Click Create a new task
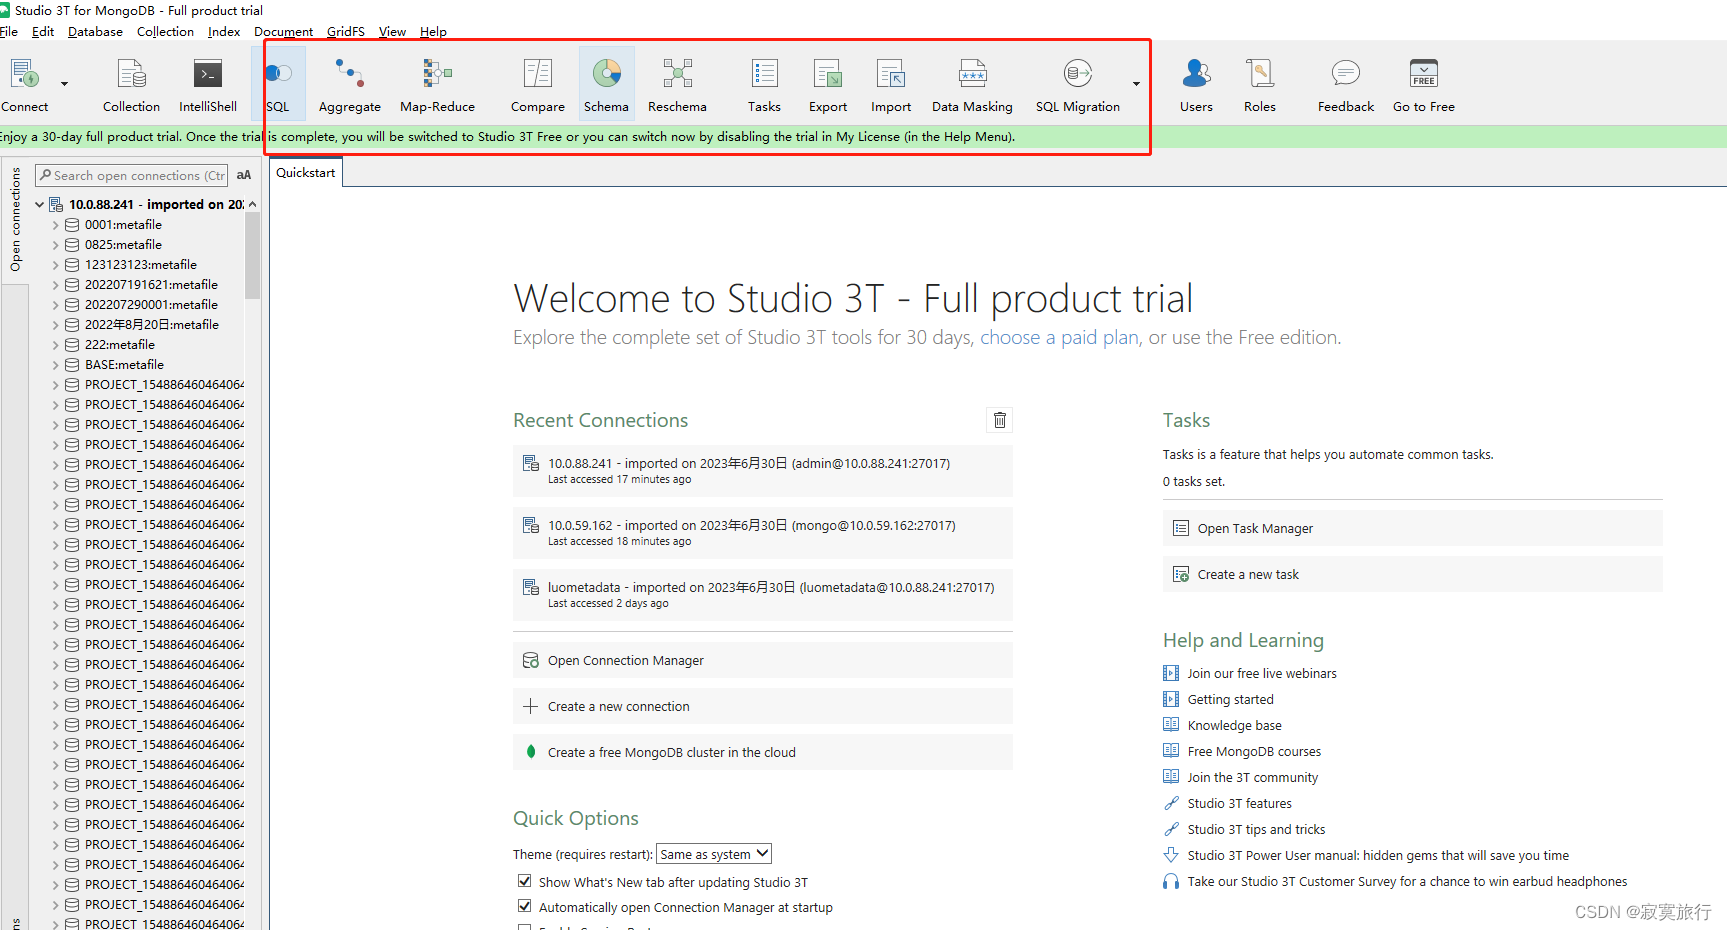This screenshot has width=1727, height=930. (1412, 574)
